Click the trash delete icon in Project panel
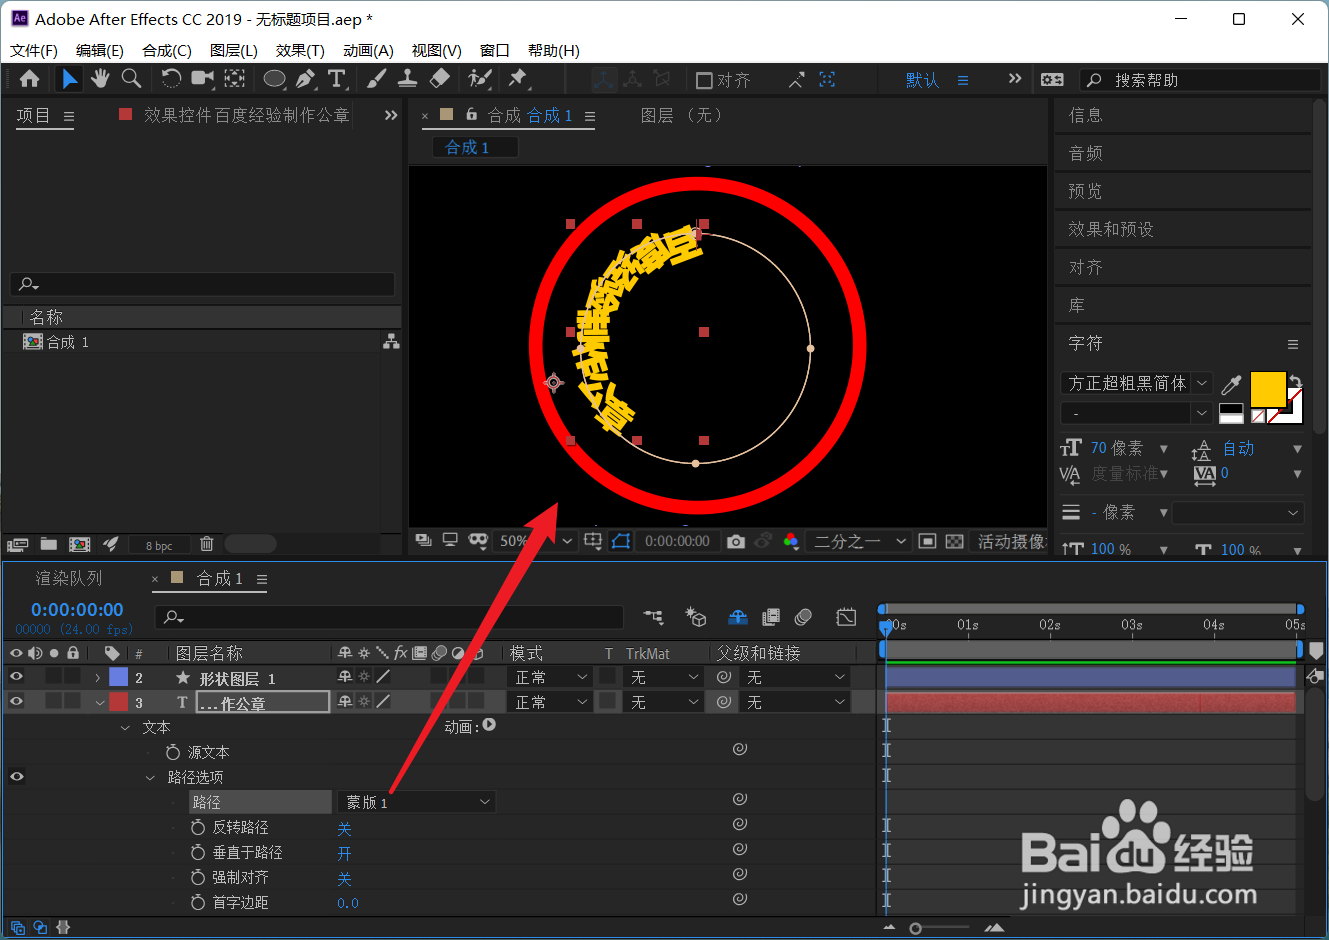This screenshot has width=1329, height=940. [x=206, y=544]
